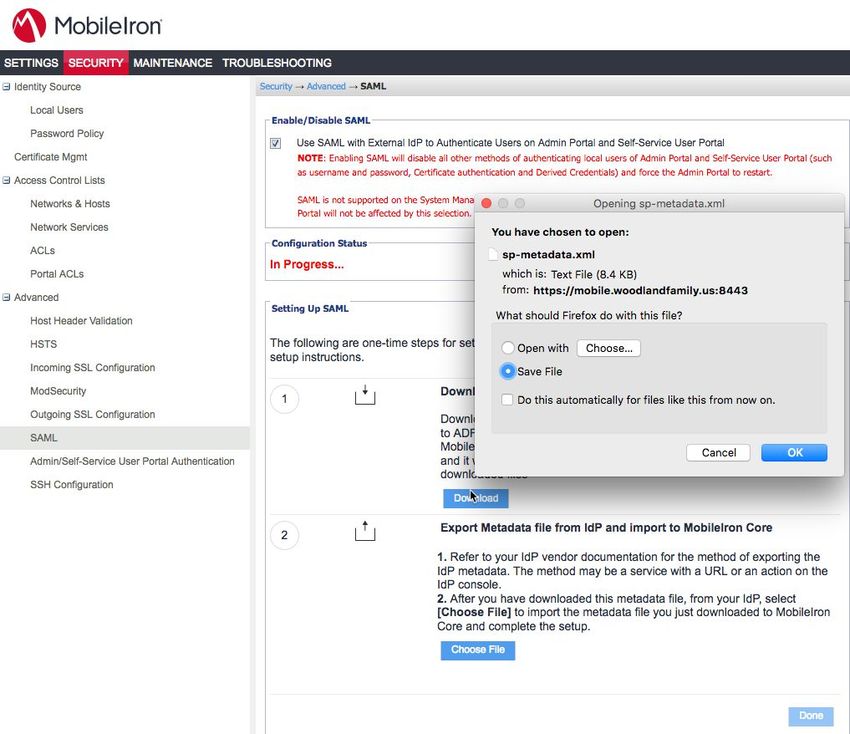The height and width of the screenshot is (734, 850).
Task: Open the SECURITY tab
Action: 96,63
